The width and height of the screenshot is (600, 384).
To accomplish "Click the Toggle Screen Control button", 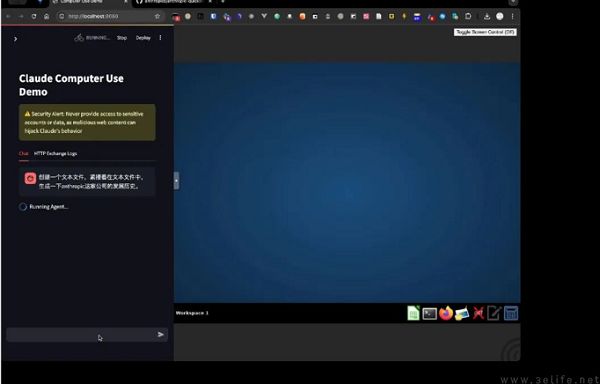I will 485,32.
